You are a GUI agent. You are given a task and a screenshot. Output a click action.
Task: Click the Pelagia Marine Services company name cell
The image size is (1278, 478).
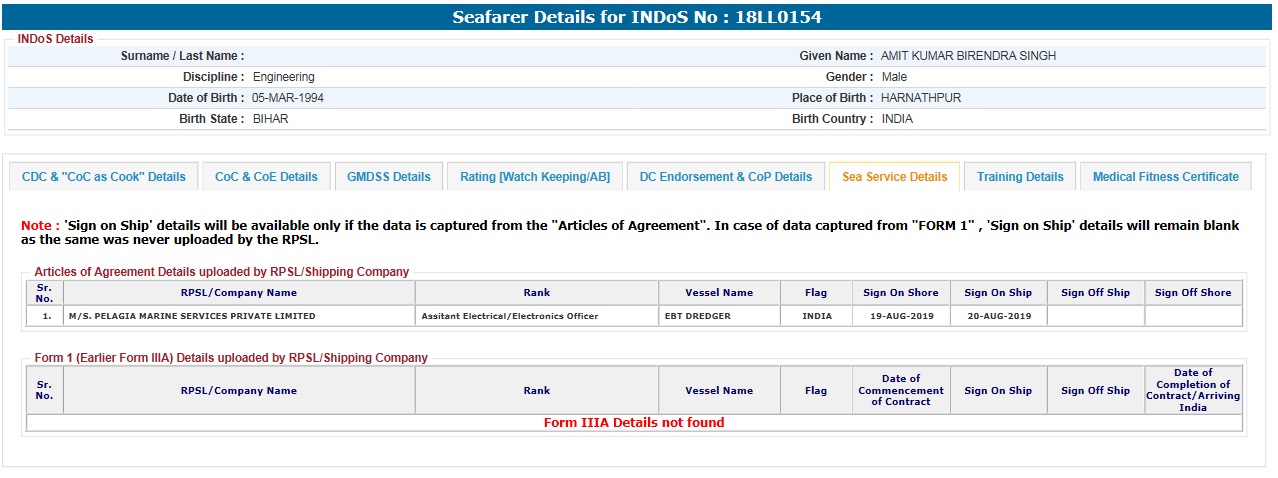(191, 316)
